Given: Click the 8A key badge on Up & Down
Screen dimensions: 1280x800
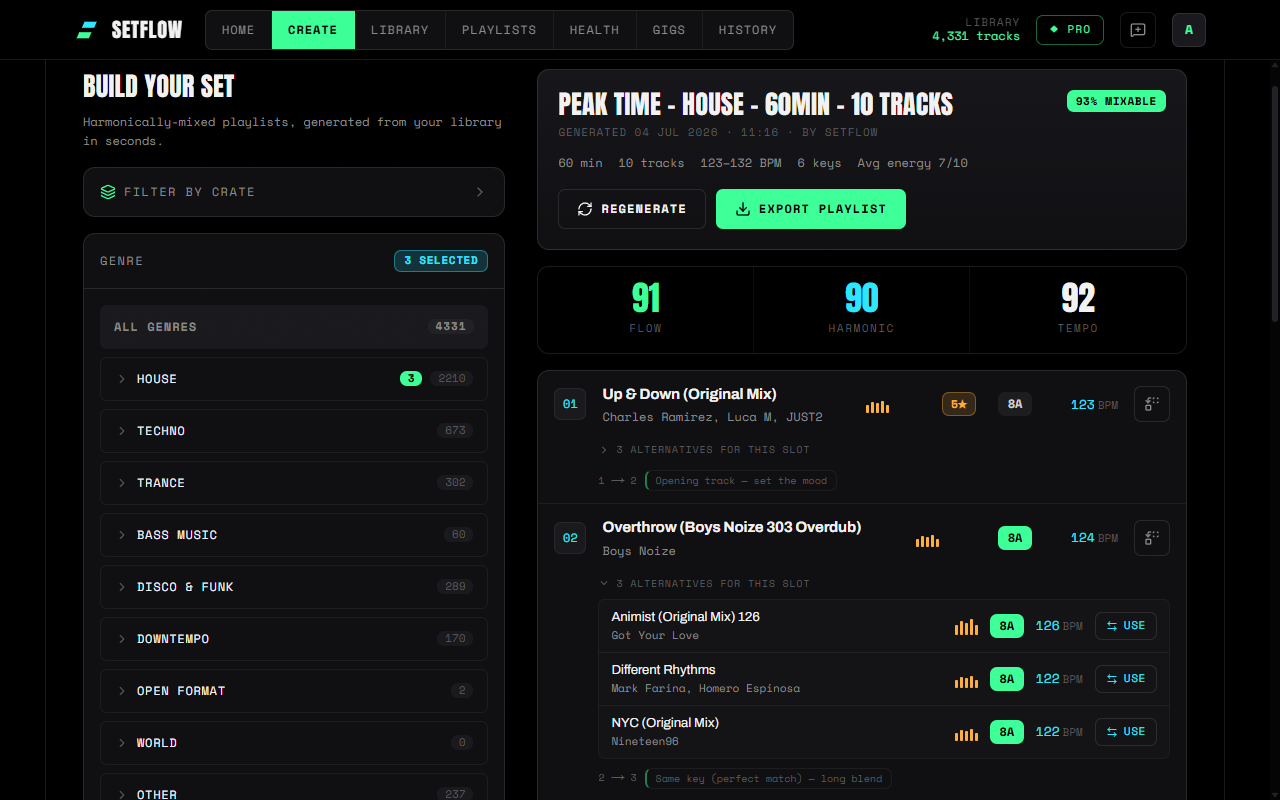Looking at the screenshot, I should [x=1015, y=404].
